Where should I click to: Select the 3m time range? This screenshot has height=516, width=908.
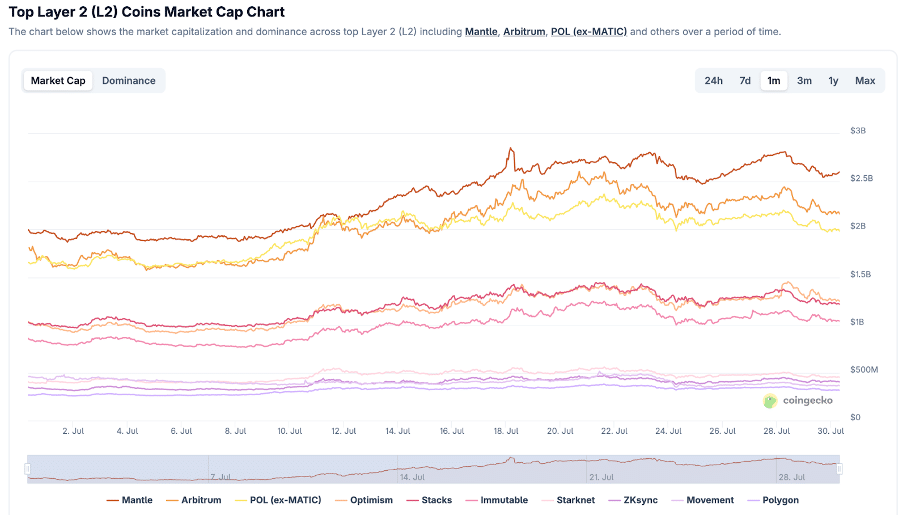tap(804, 81)
